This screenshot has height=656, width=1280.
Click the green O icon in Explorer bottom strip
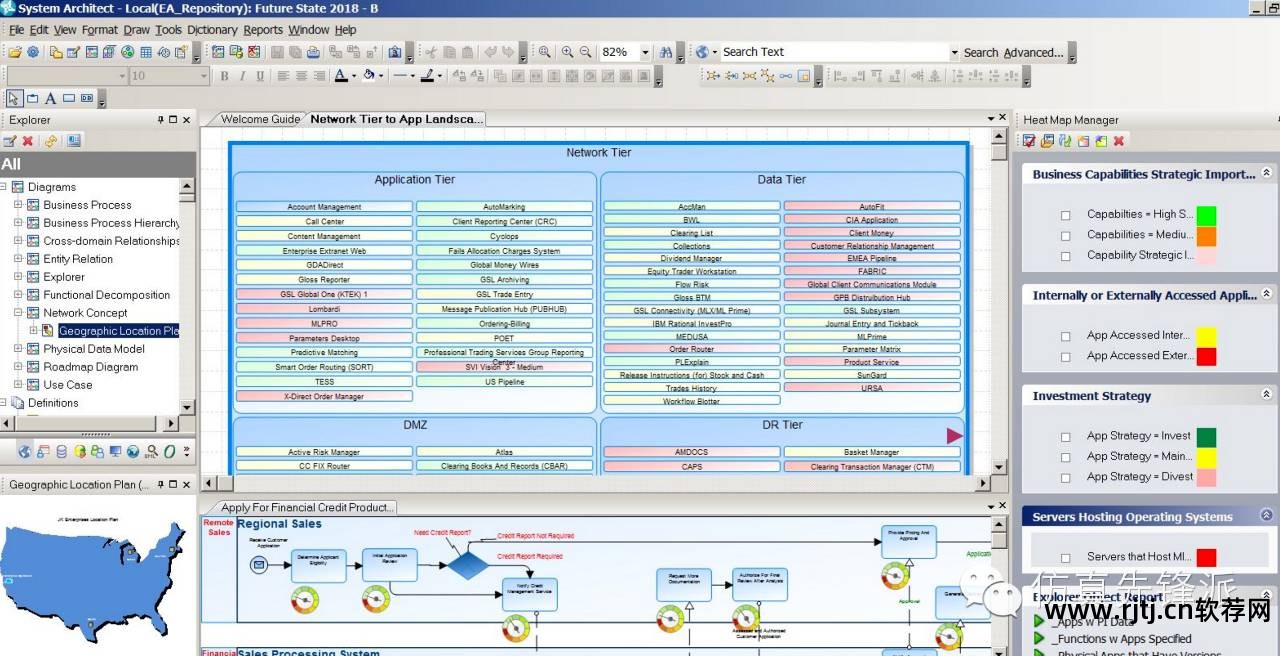tap(169, 451)
